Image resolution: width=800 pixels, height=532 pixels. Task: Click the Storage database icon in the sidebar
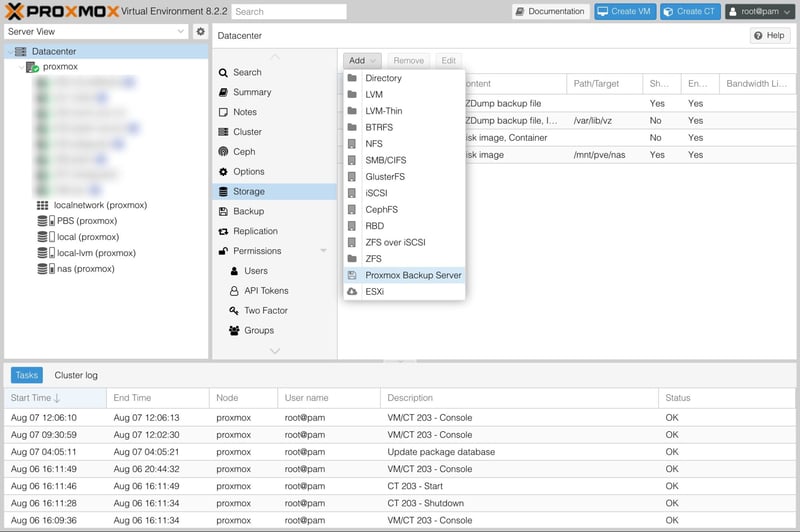224,191
